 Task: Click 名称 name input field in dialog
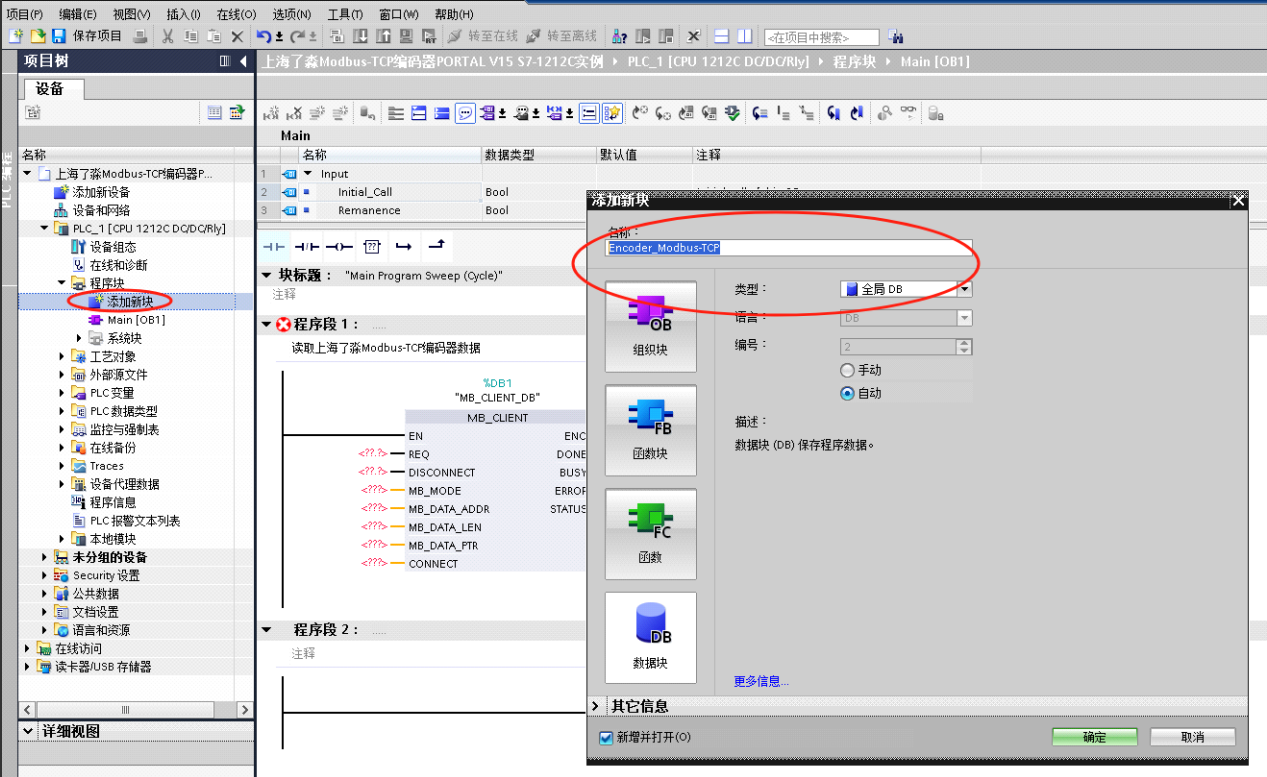(790, 247)
